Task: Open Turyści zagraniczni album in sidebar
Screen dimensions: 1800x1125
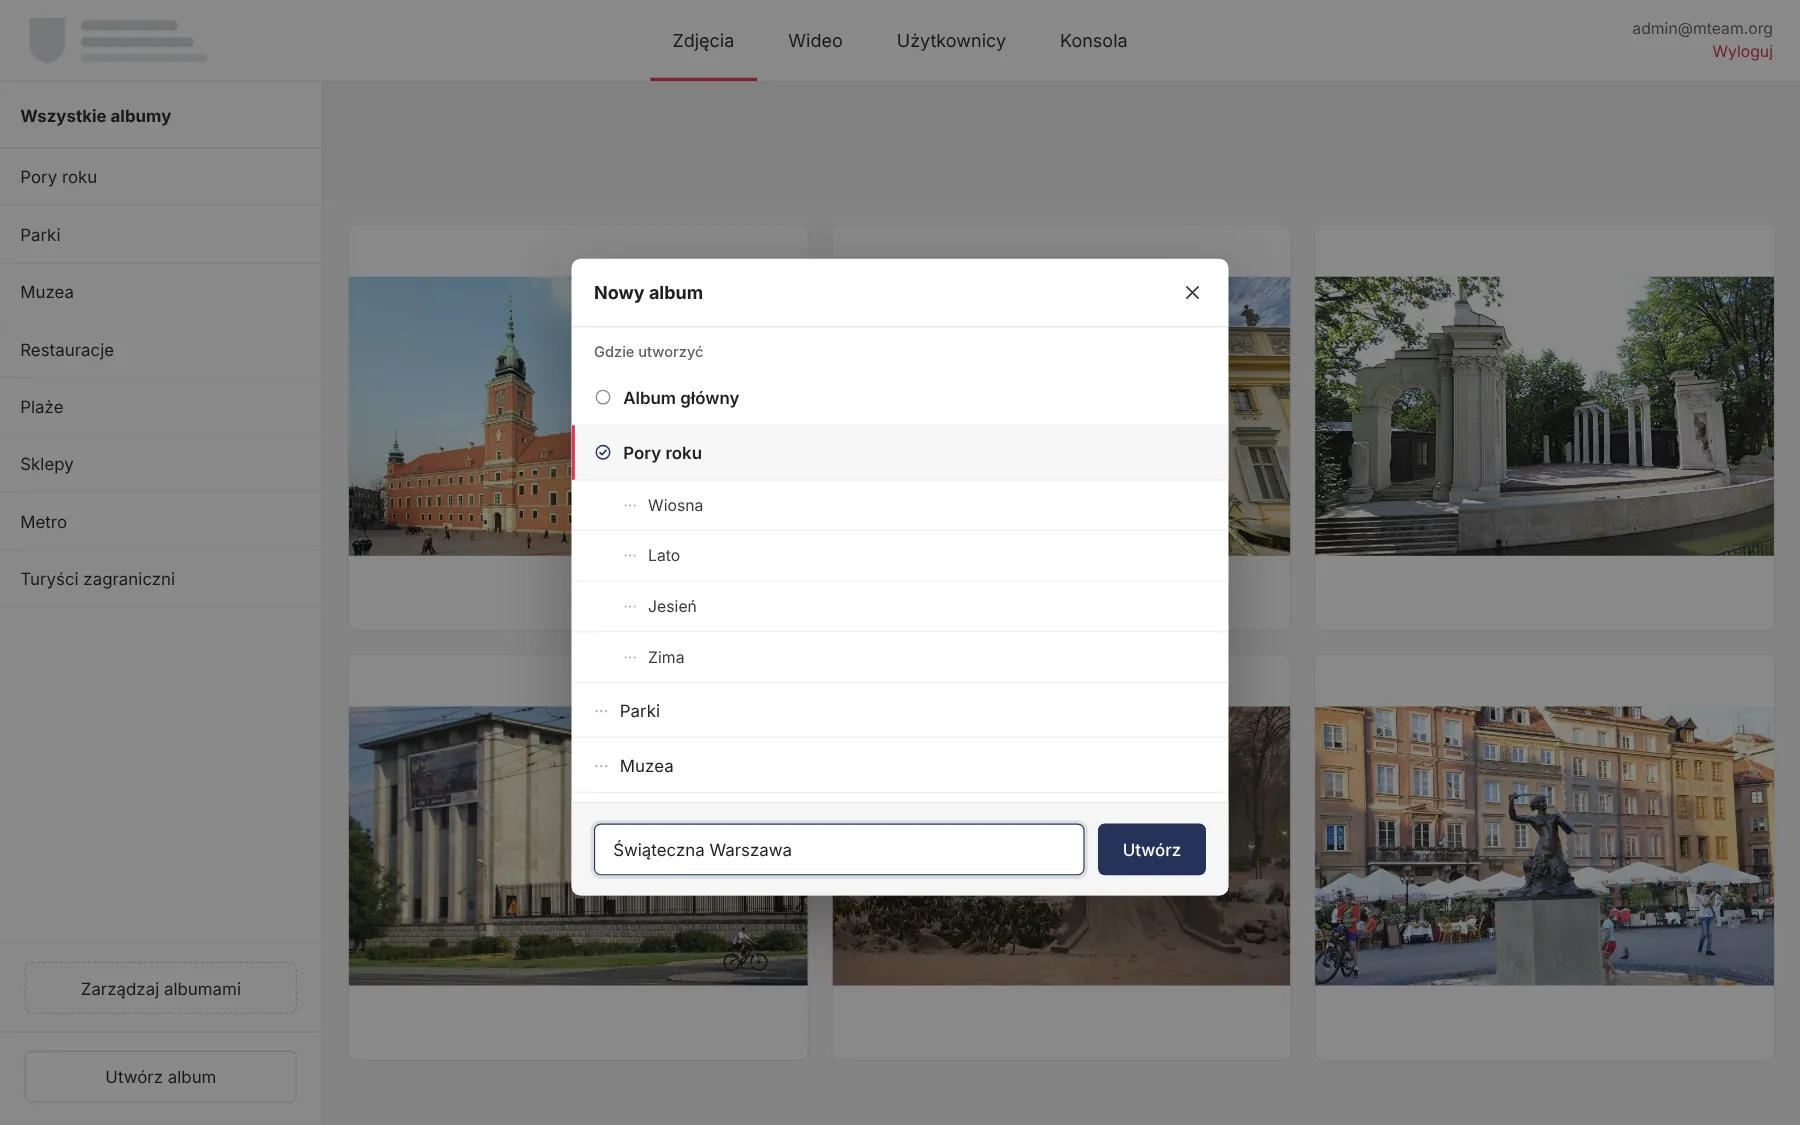Action: pyautogui.click(x=160, y=579)
